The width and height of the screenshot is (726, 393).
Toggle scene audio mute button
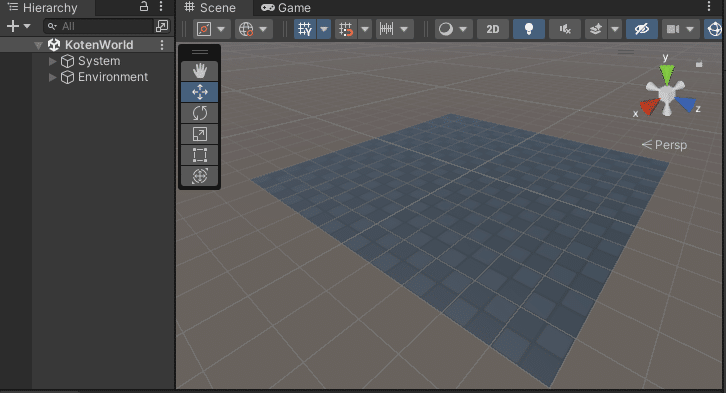point(565,29)
